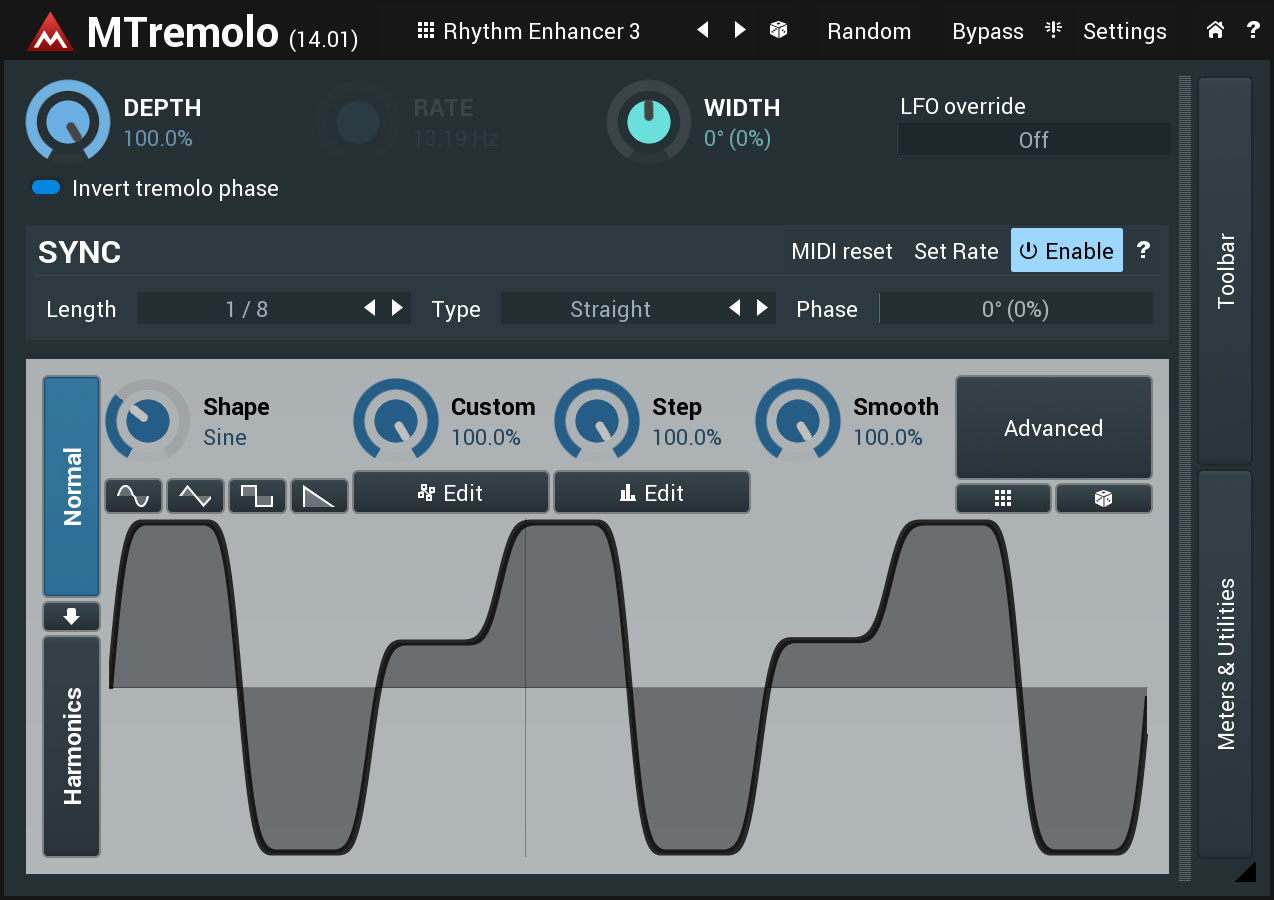Select the triangle LFO shape icon
The height and width of the screenshot is (900, 1274).
194,495
